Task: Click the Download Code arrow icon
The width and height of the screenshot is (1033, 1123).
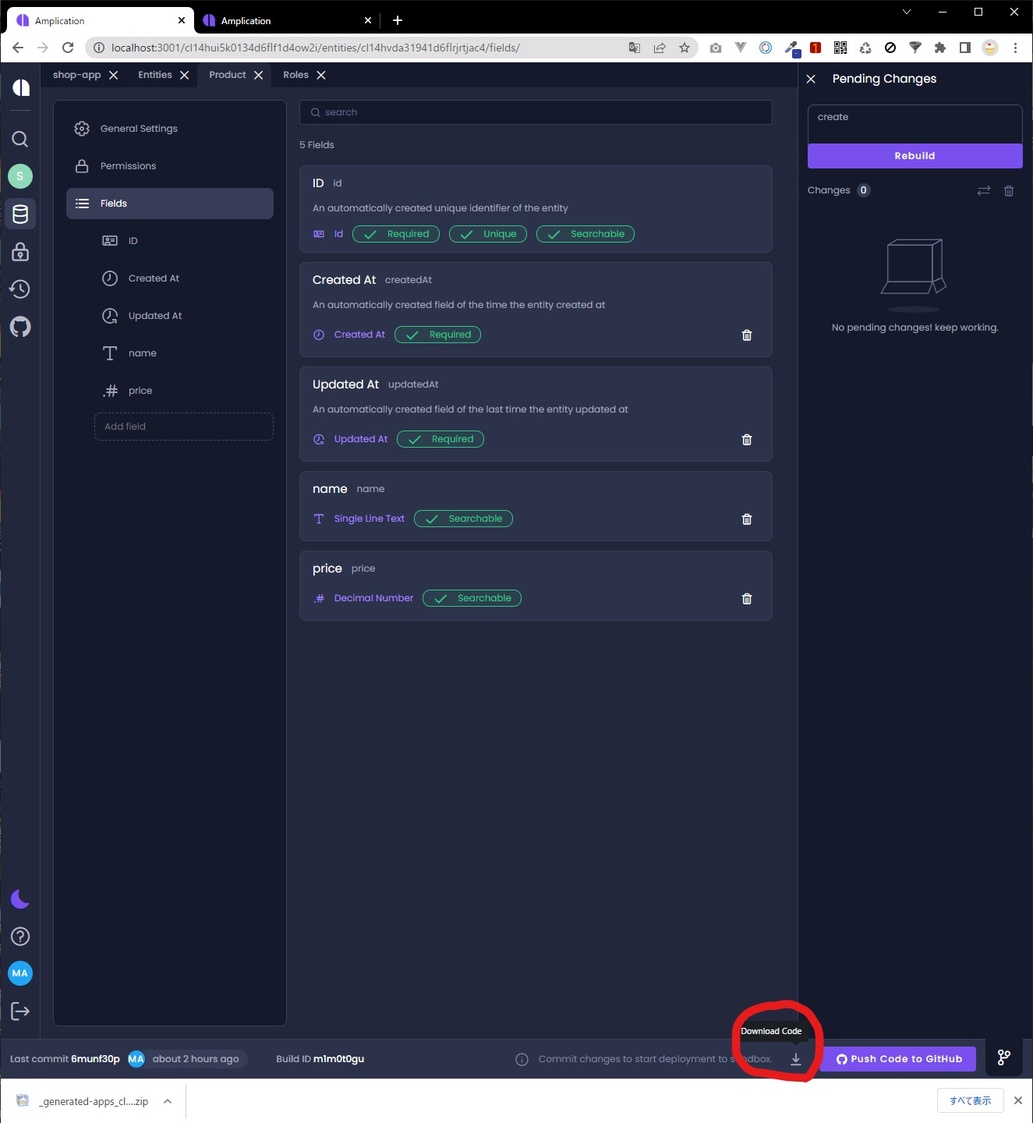Action: pos(796,1059)
